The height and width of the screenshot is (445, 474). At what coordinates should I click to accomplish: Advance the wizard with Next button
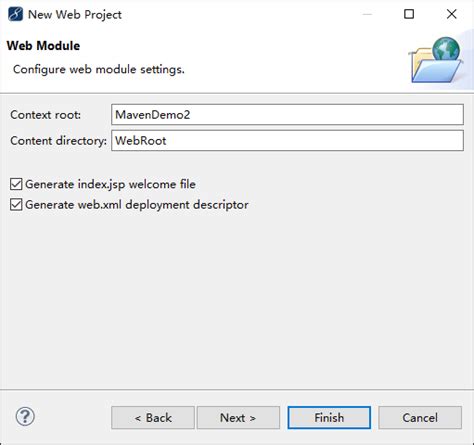[238, 417]
